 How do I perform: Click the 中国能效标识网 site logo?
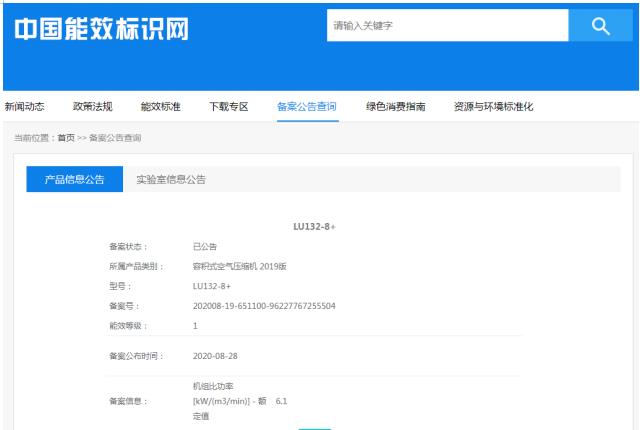(x=101, y=30)
